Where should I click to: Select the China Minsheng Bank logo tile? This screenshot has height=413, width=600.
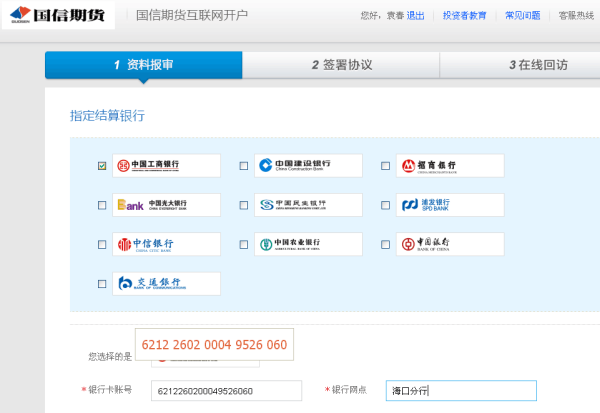click(308, 205)
